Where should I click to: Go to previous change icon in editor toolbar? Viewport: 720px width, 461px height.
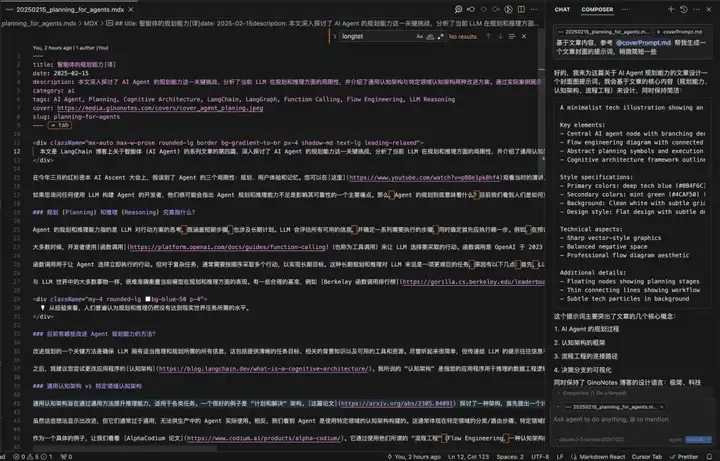[471, 9]
